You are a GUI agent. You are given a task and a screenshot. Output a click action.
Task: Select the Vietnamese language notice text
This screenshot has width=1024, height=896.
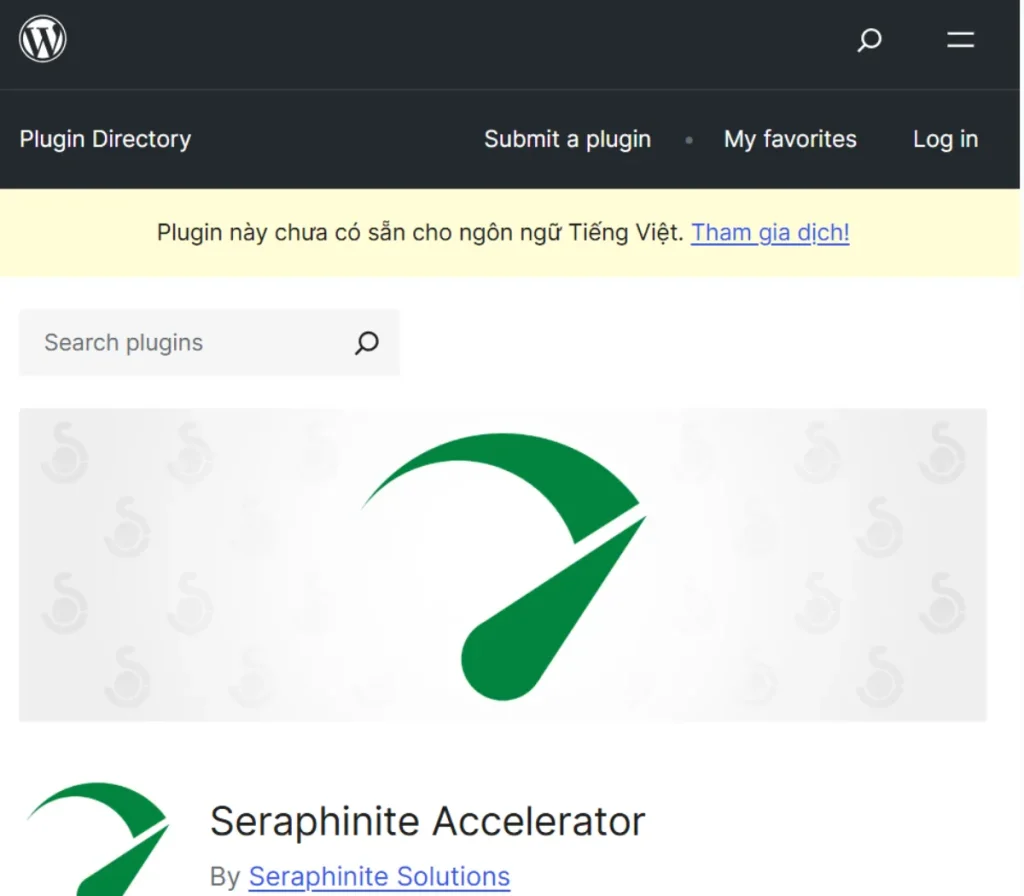(x=420, y=232)
